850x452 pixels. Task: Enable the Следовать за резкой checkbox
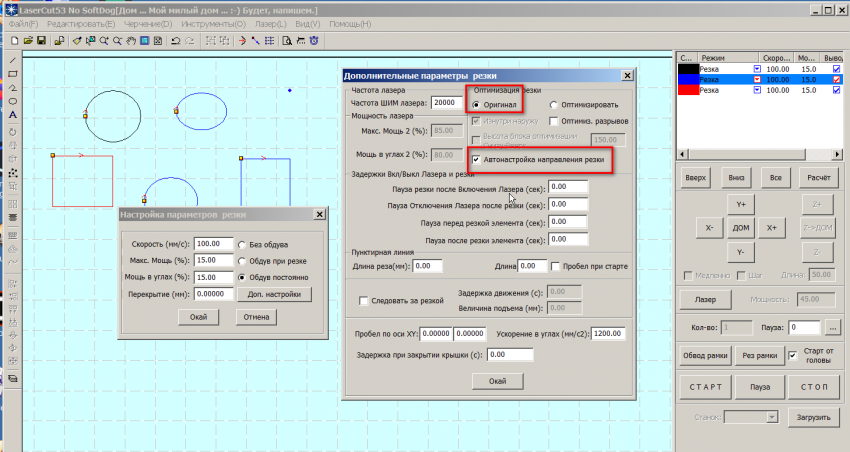coord(363,300)
